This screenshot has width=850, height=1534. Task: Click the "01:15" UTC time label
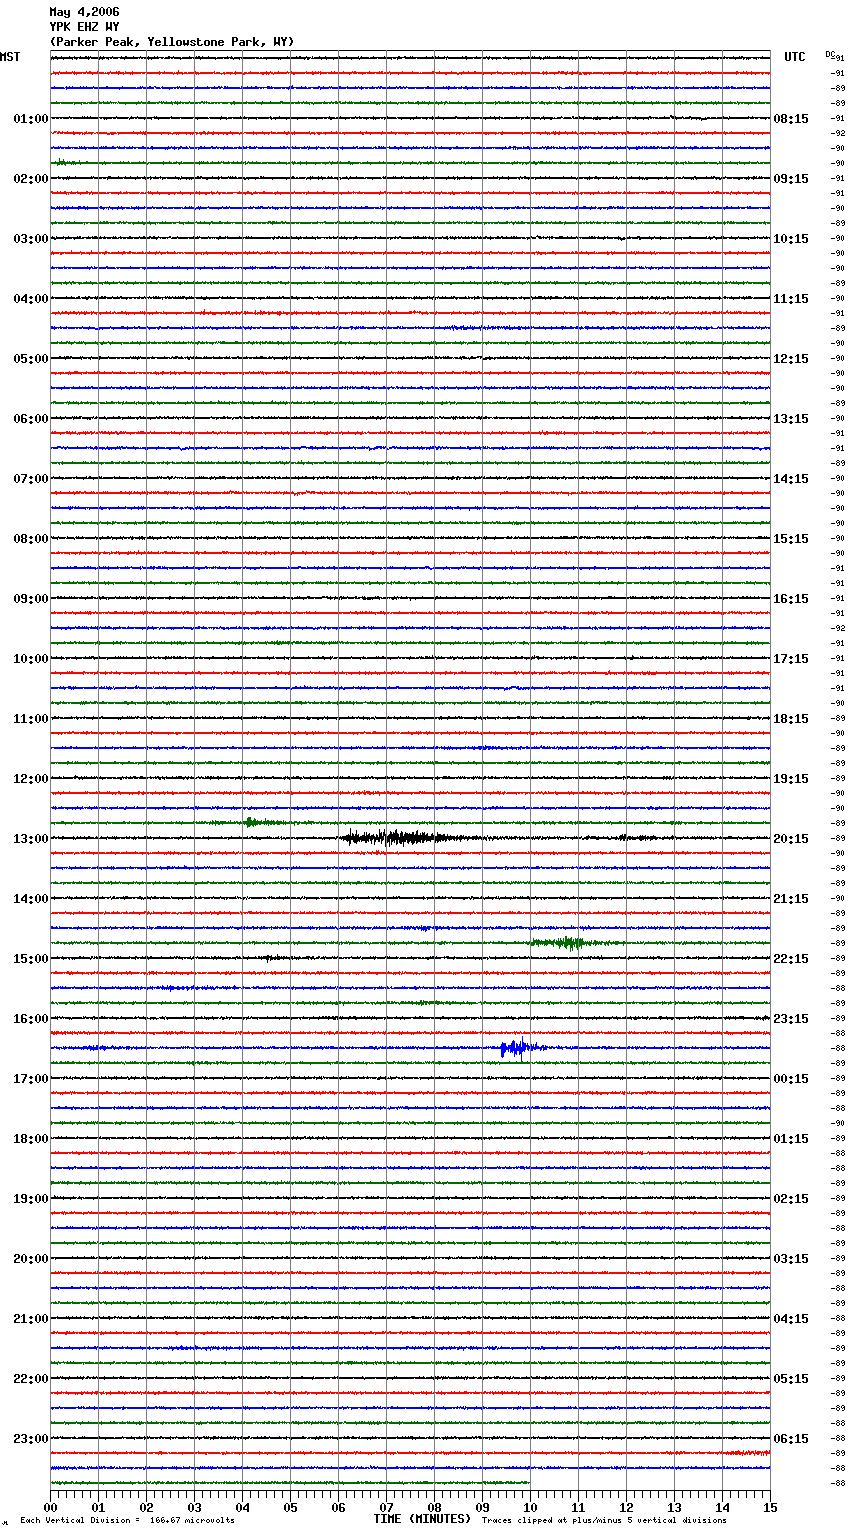[791, 1139]
